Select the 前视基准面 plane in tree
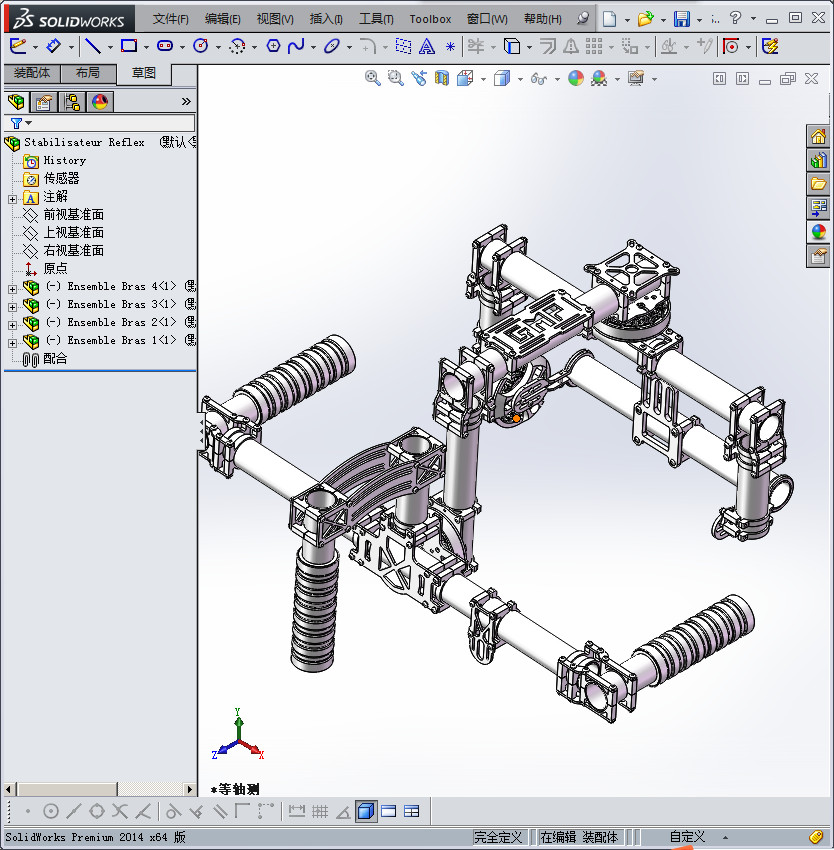Viewport: 834px width, 850px height. [73, 215]
